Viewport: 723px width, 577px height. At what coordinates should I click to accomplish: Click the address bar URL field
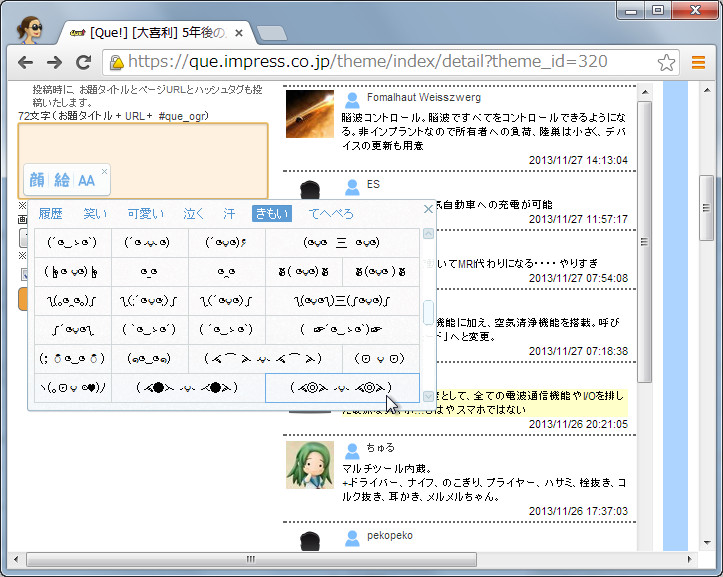(x=391, y=62)
